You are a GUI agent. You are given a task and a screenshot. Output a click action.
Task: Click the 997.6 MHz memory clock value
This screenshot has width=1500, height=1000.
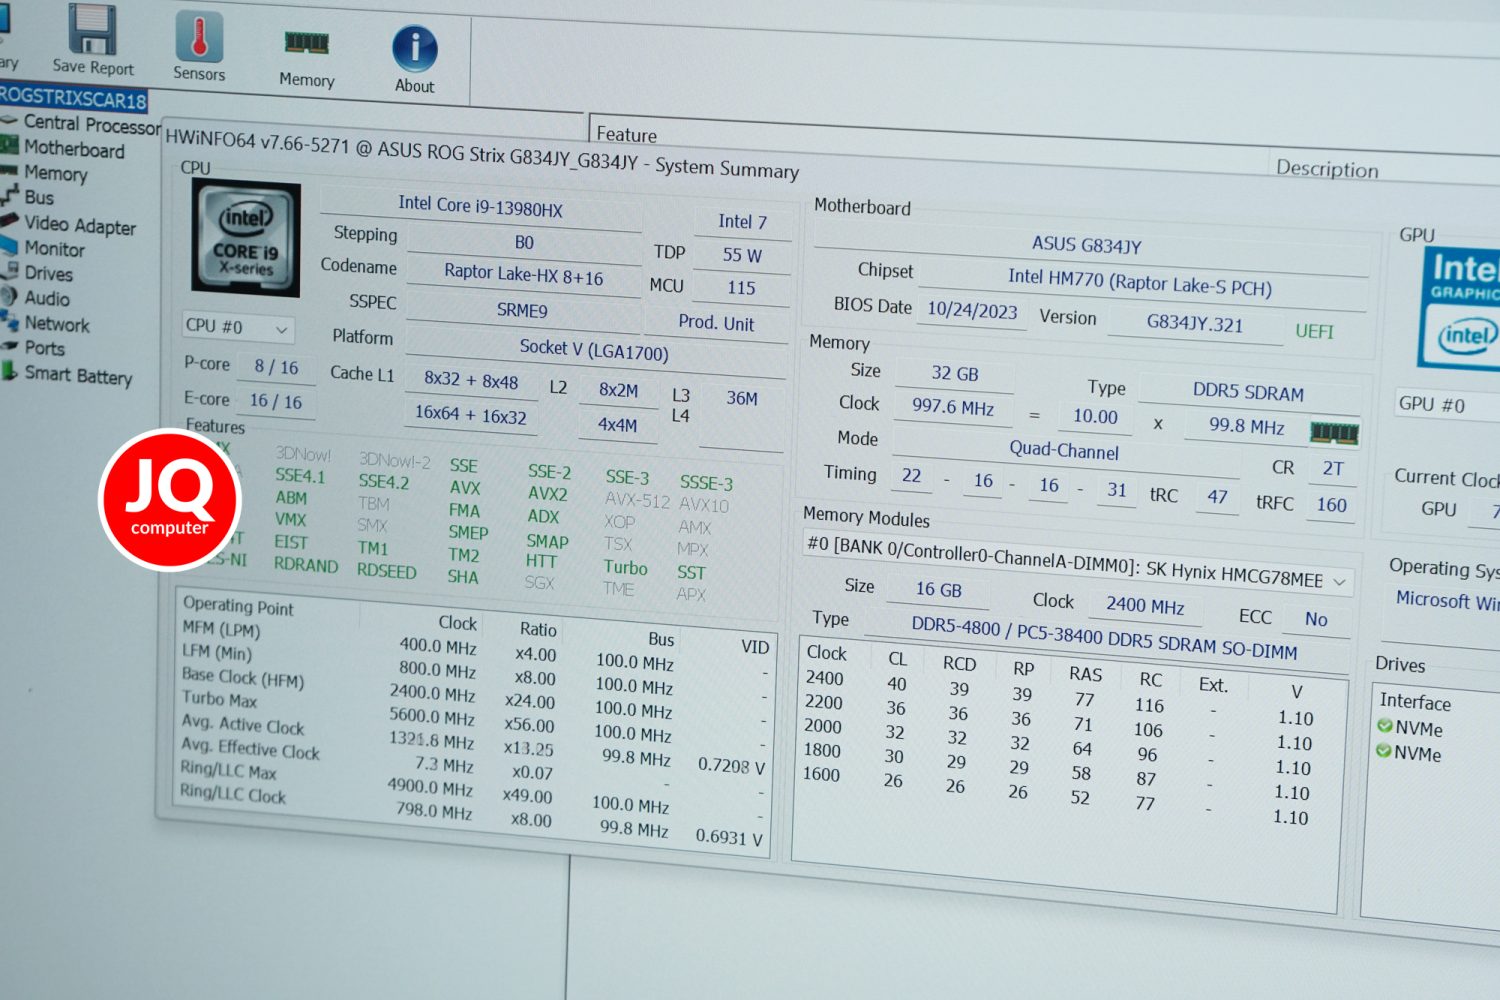pyautogui.click(x=953, y=407)
